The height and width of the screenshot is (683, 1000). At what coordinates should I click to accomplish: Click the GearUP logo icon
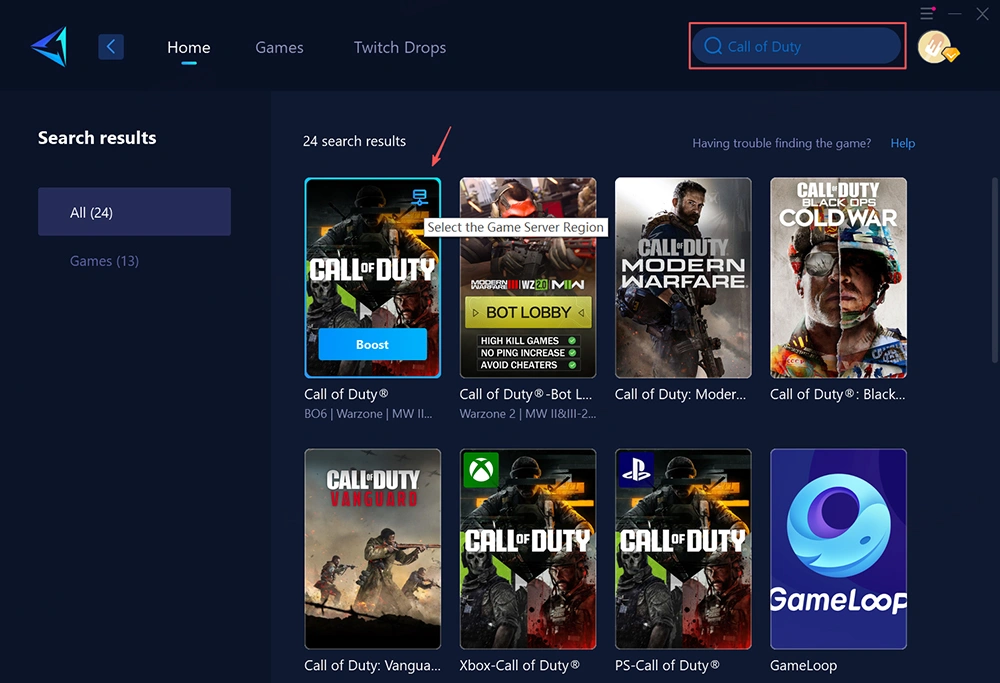48,47
